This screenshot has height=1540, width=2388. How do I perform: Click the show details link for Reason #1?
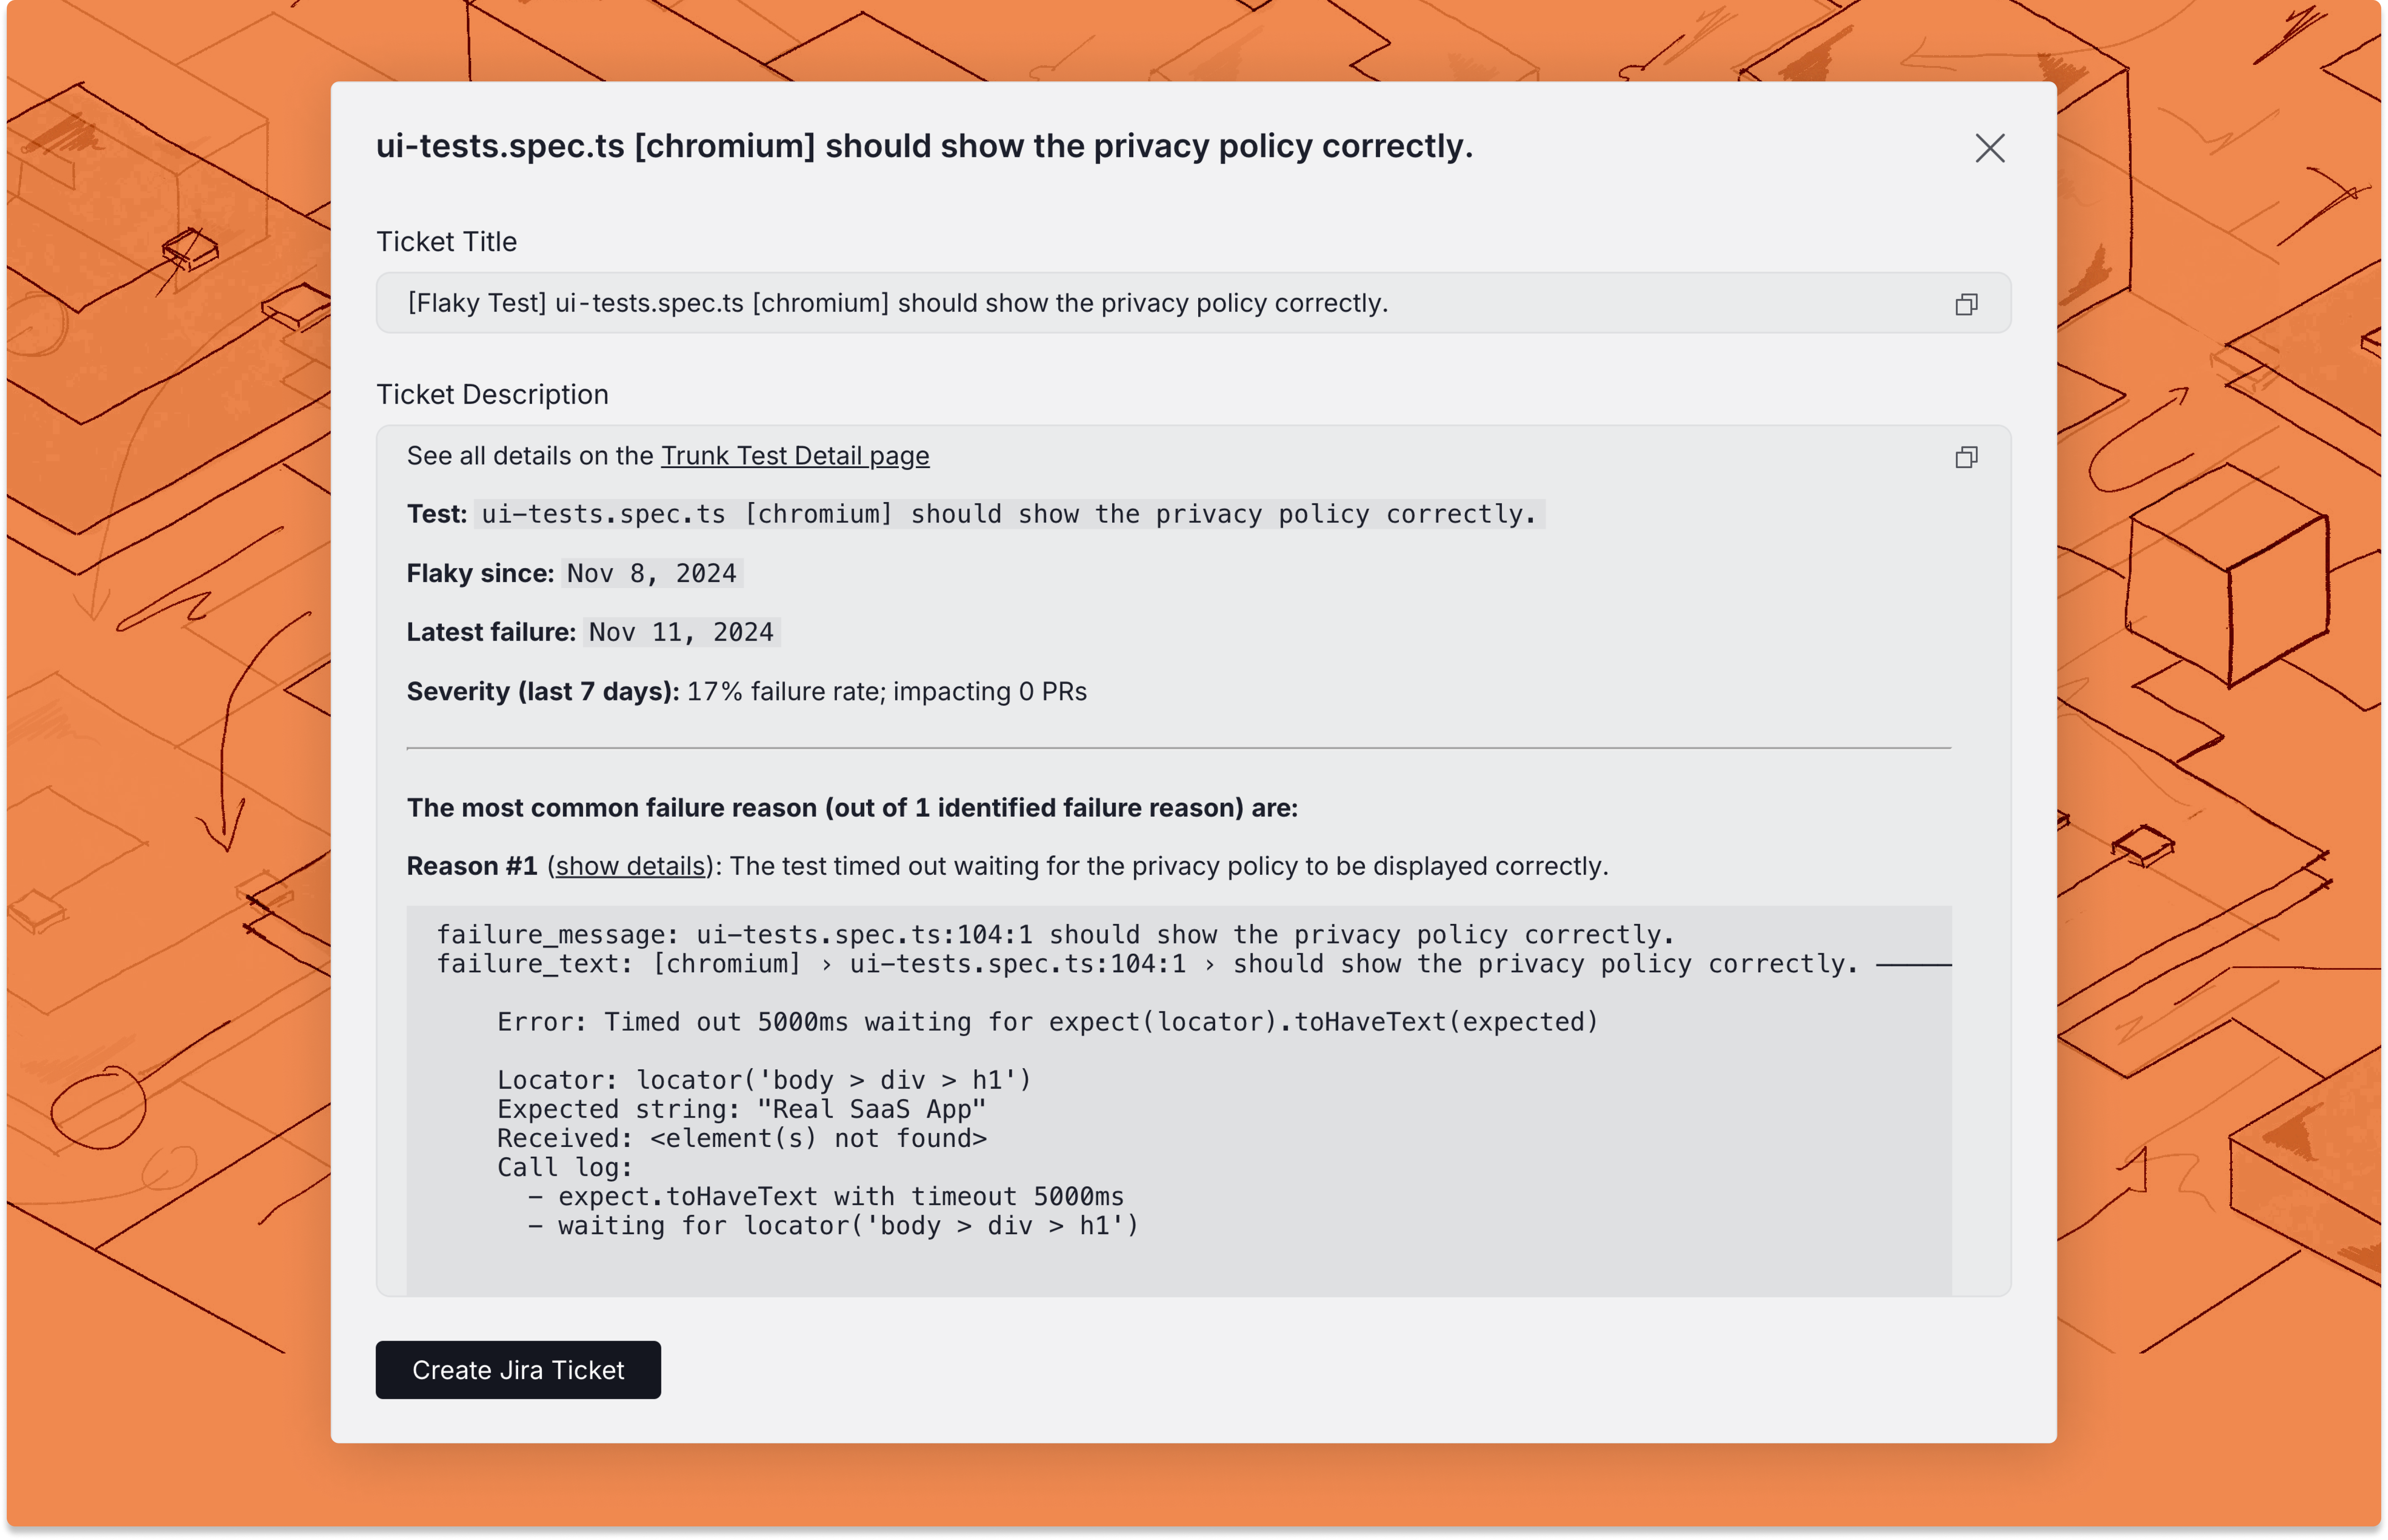[630, 866]
